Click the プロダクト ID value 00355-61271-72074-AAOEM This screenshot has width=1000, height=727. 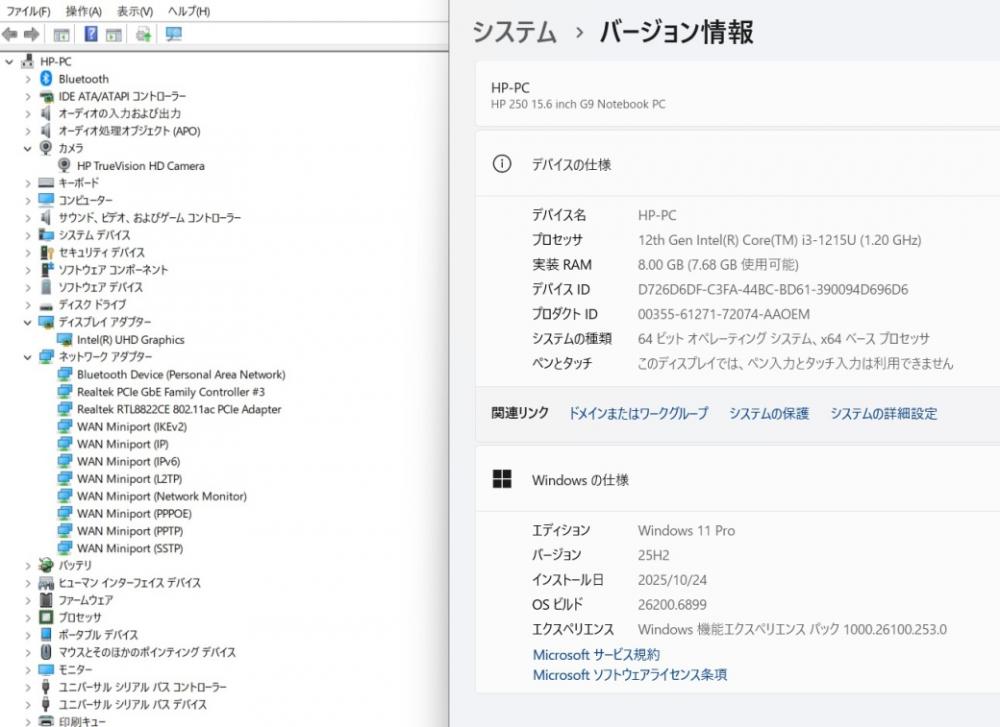coord(724,314)
